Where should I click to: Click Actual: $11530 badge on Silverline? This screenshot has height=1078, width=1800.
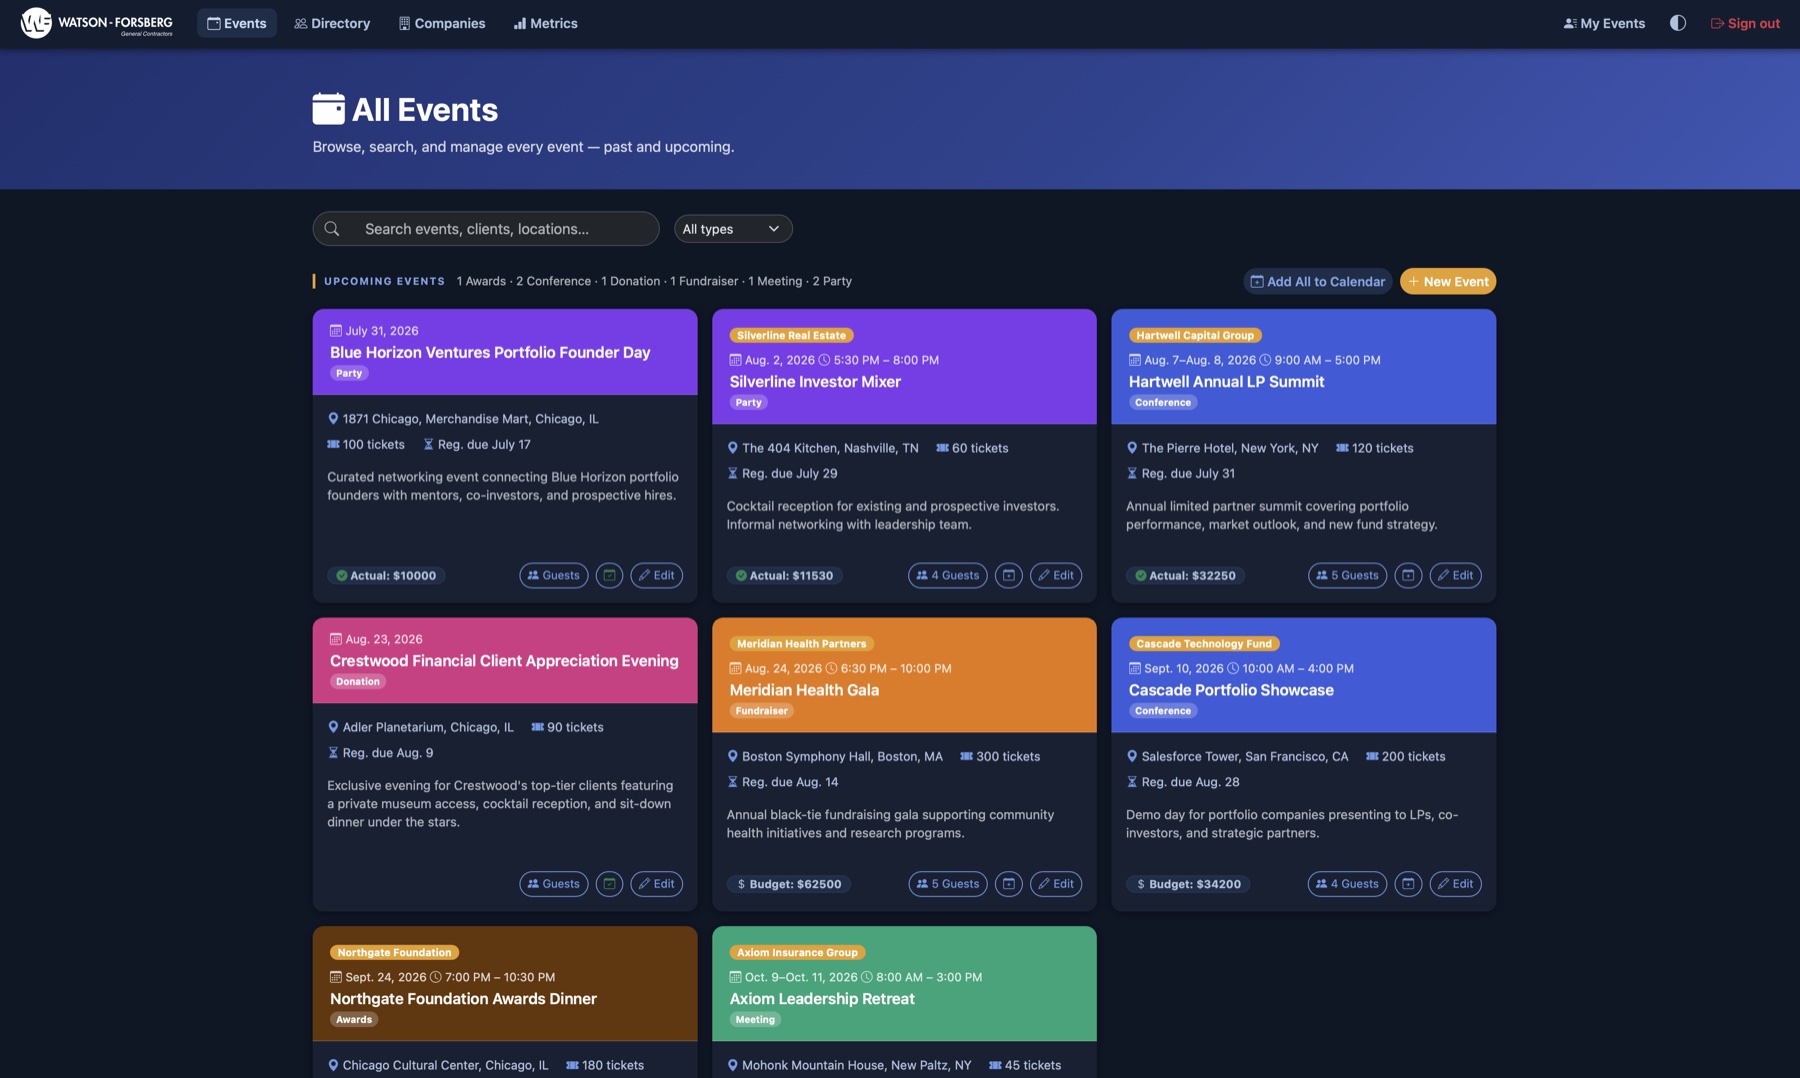[784, 576]
